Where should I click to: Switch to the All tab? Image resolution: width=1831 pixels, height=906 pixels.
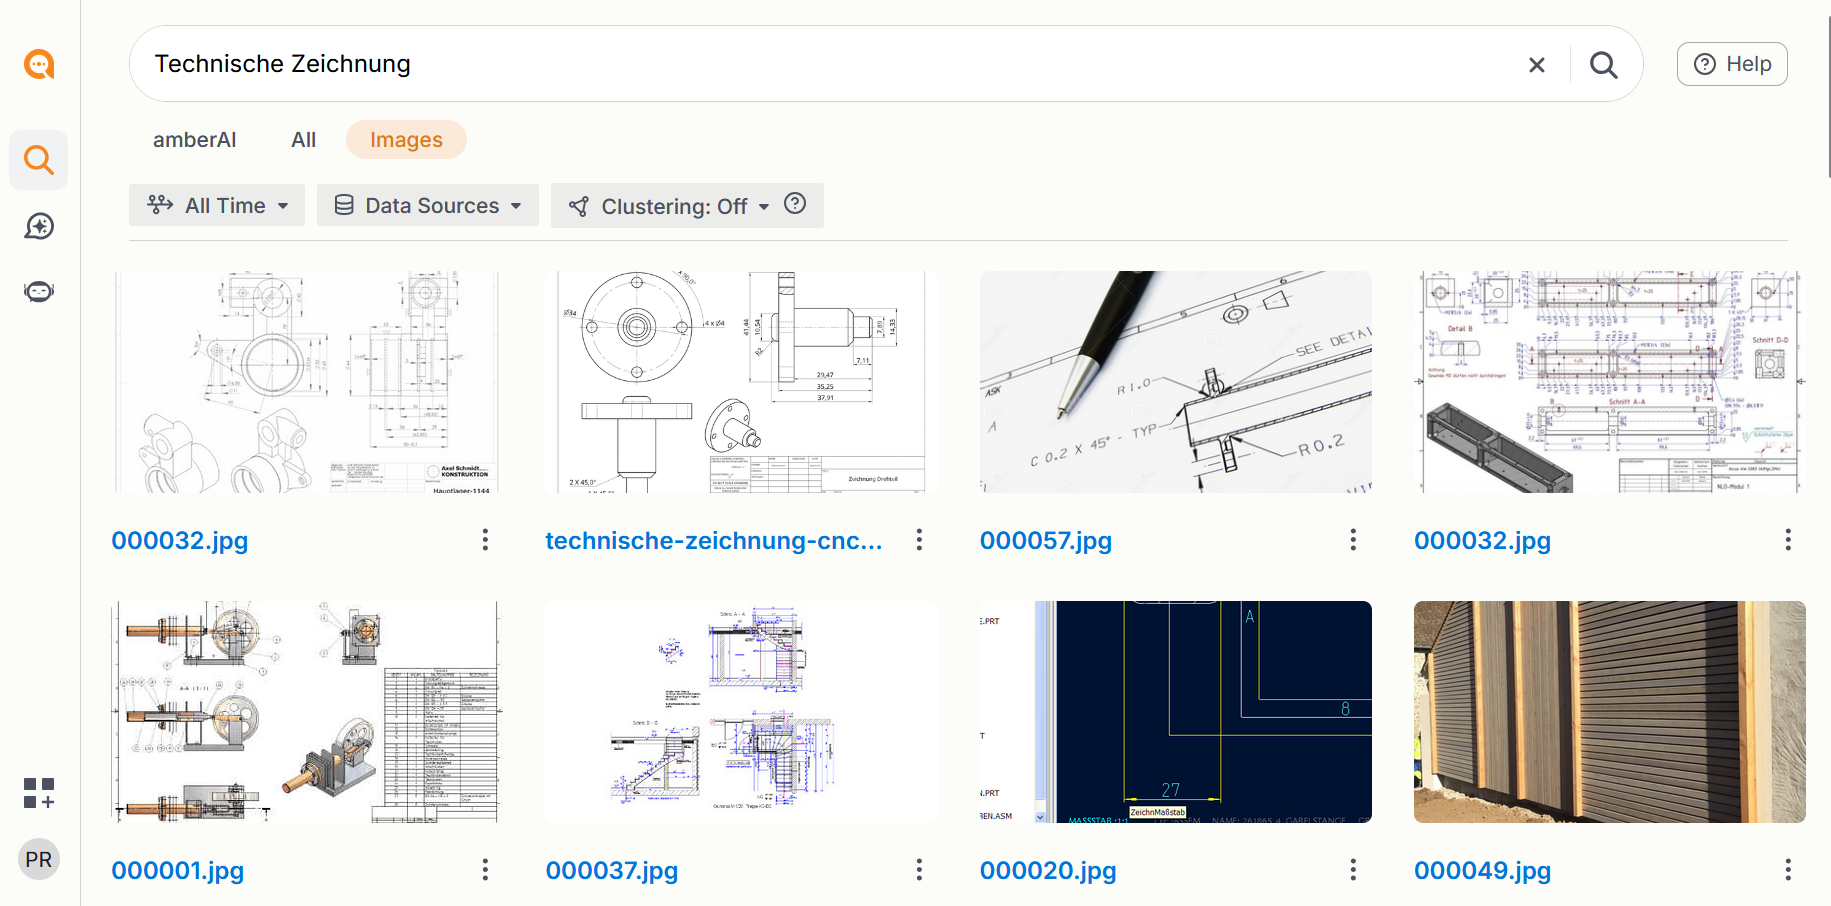coord(304,140)
